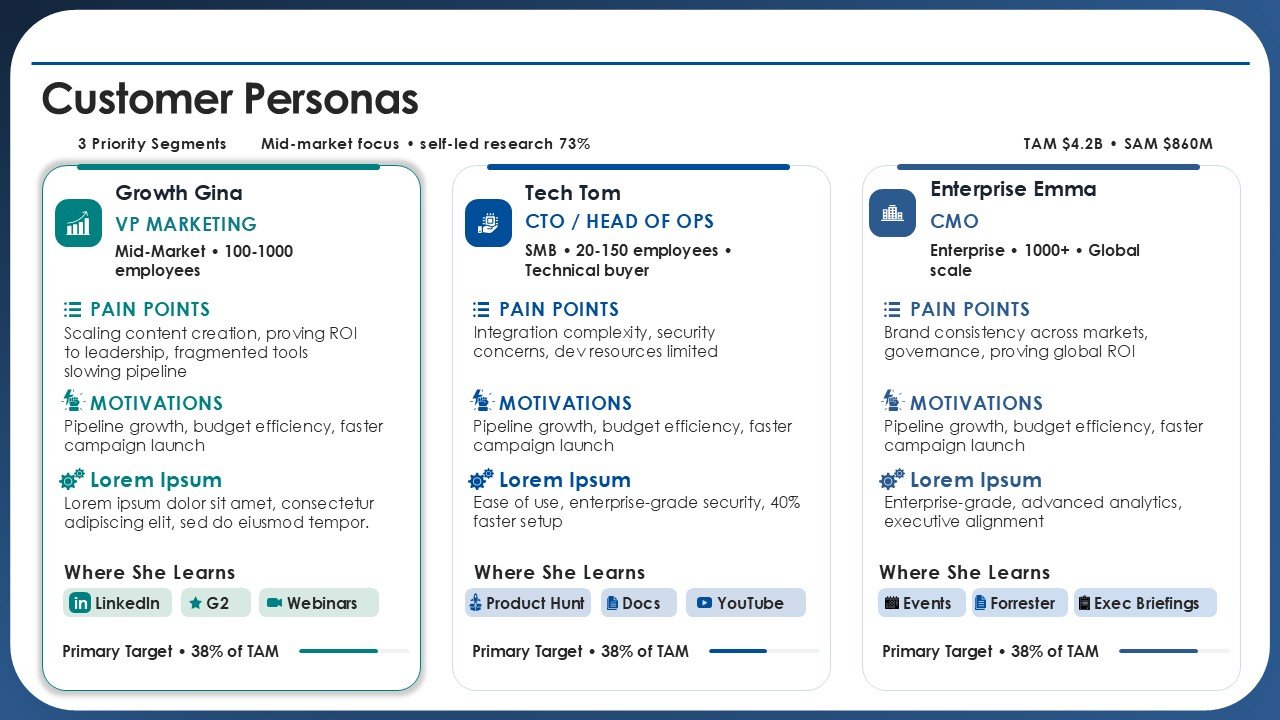Click the Forrester chip
1280x720 pixels.
[x=1020, y=603]
